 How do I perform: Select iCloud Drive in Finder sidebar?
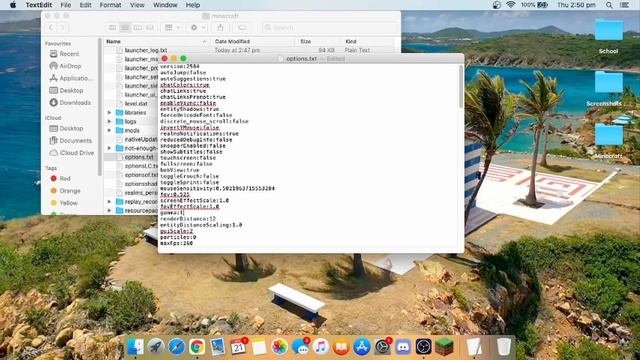tap(71, 153)
